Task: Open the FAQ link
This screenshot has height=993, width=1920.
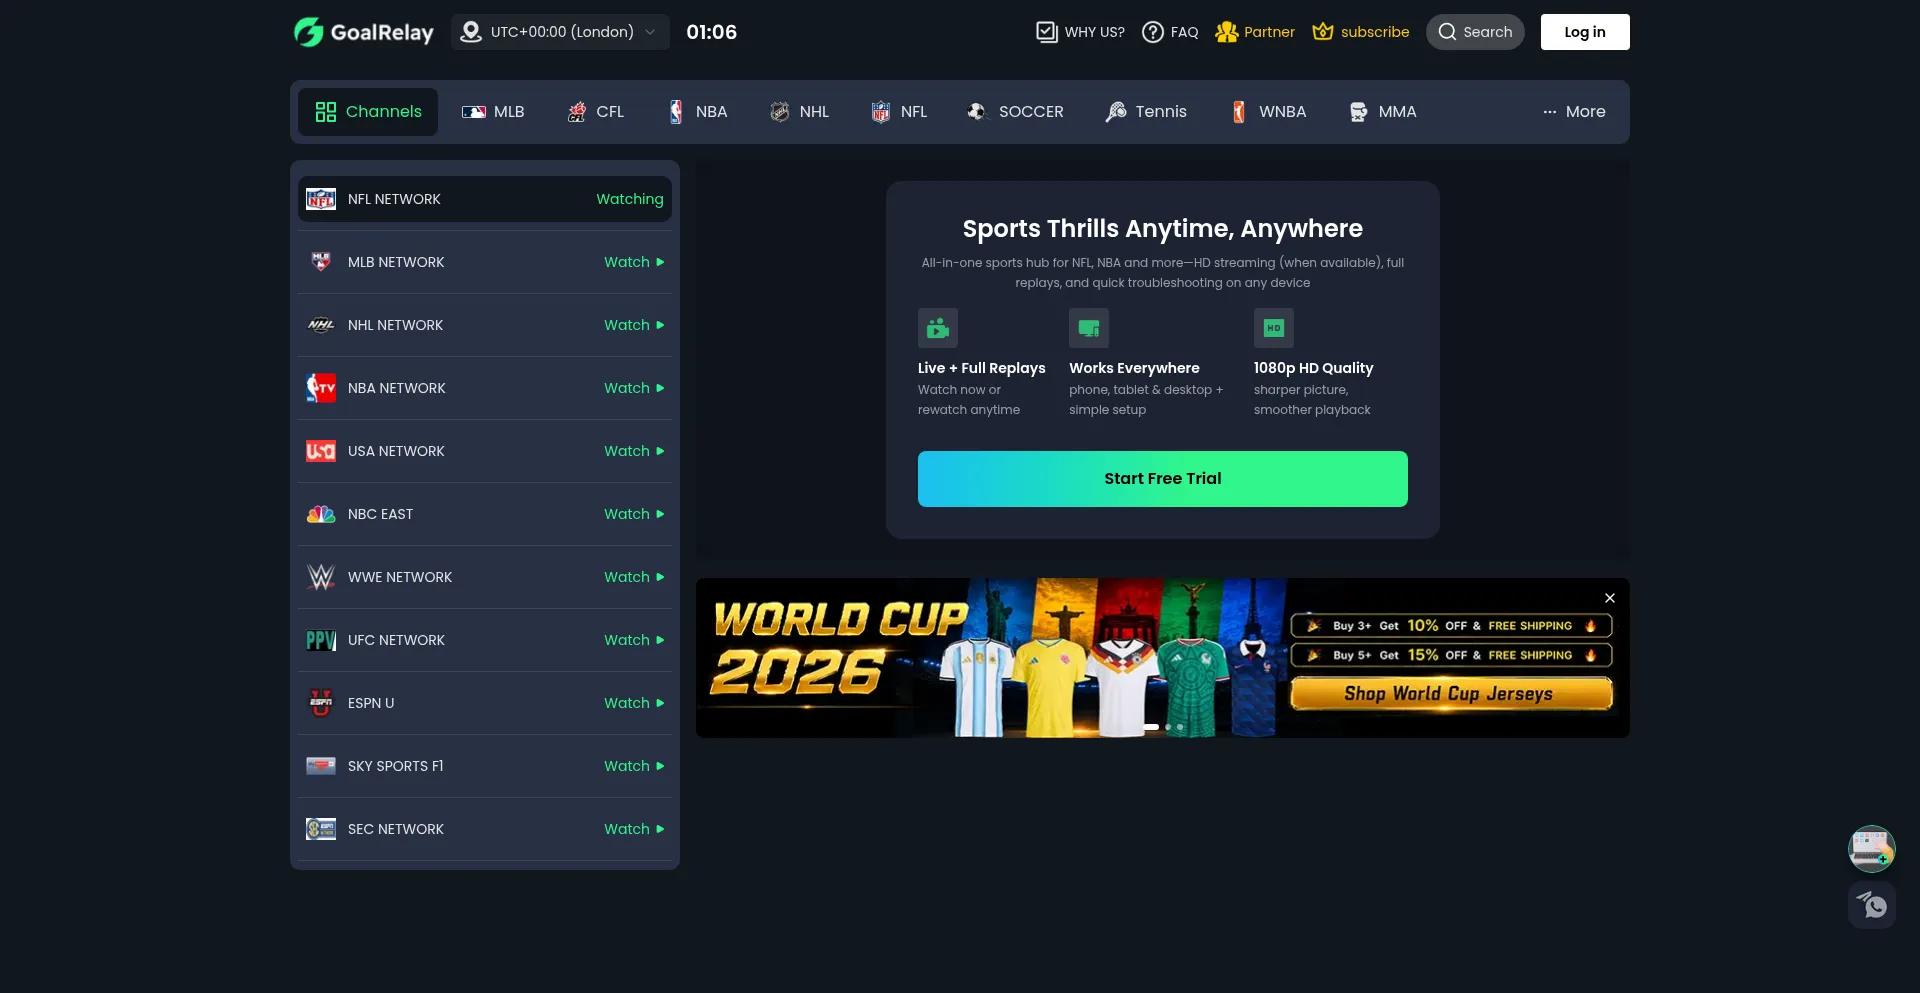Action: [x=1170, y=32]
